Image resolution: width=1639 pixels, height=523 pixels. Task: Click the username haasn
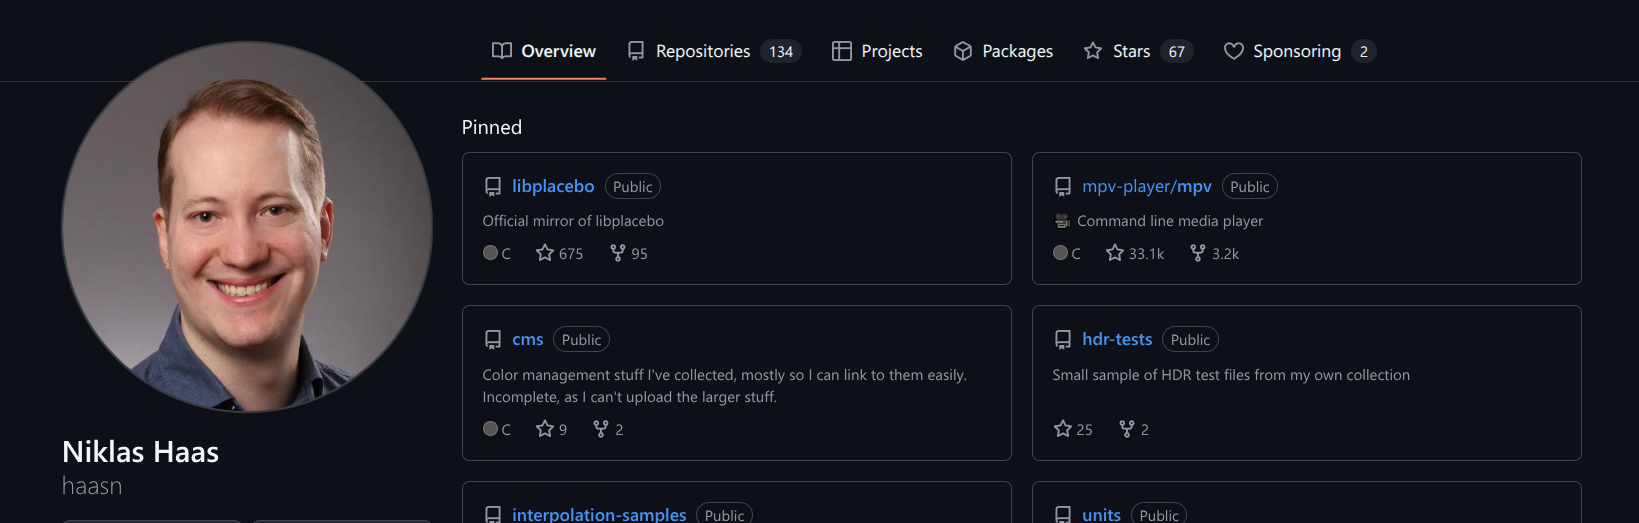[92, 486]
